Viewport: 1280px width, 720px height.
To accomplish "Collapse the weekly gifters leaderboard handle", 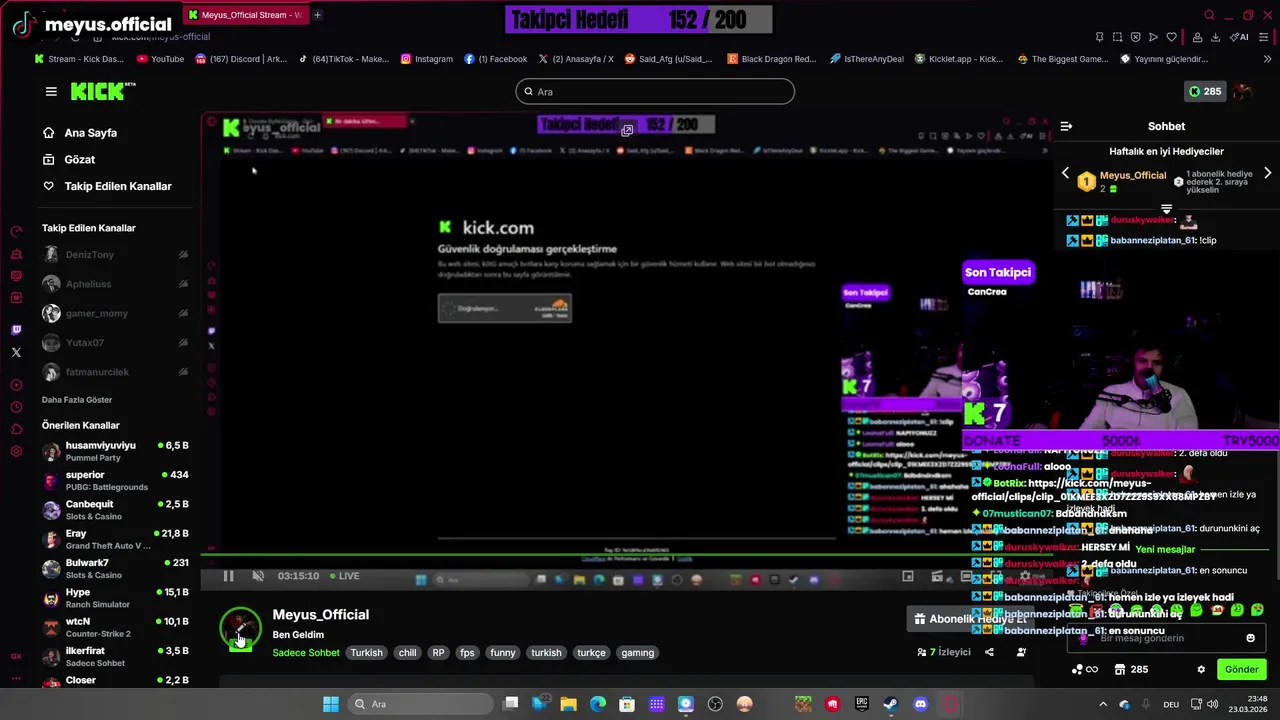I will [1166, 209].
